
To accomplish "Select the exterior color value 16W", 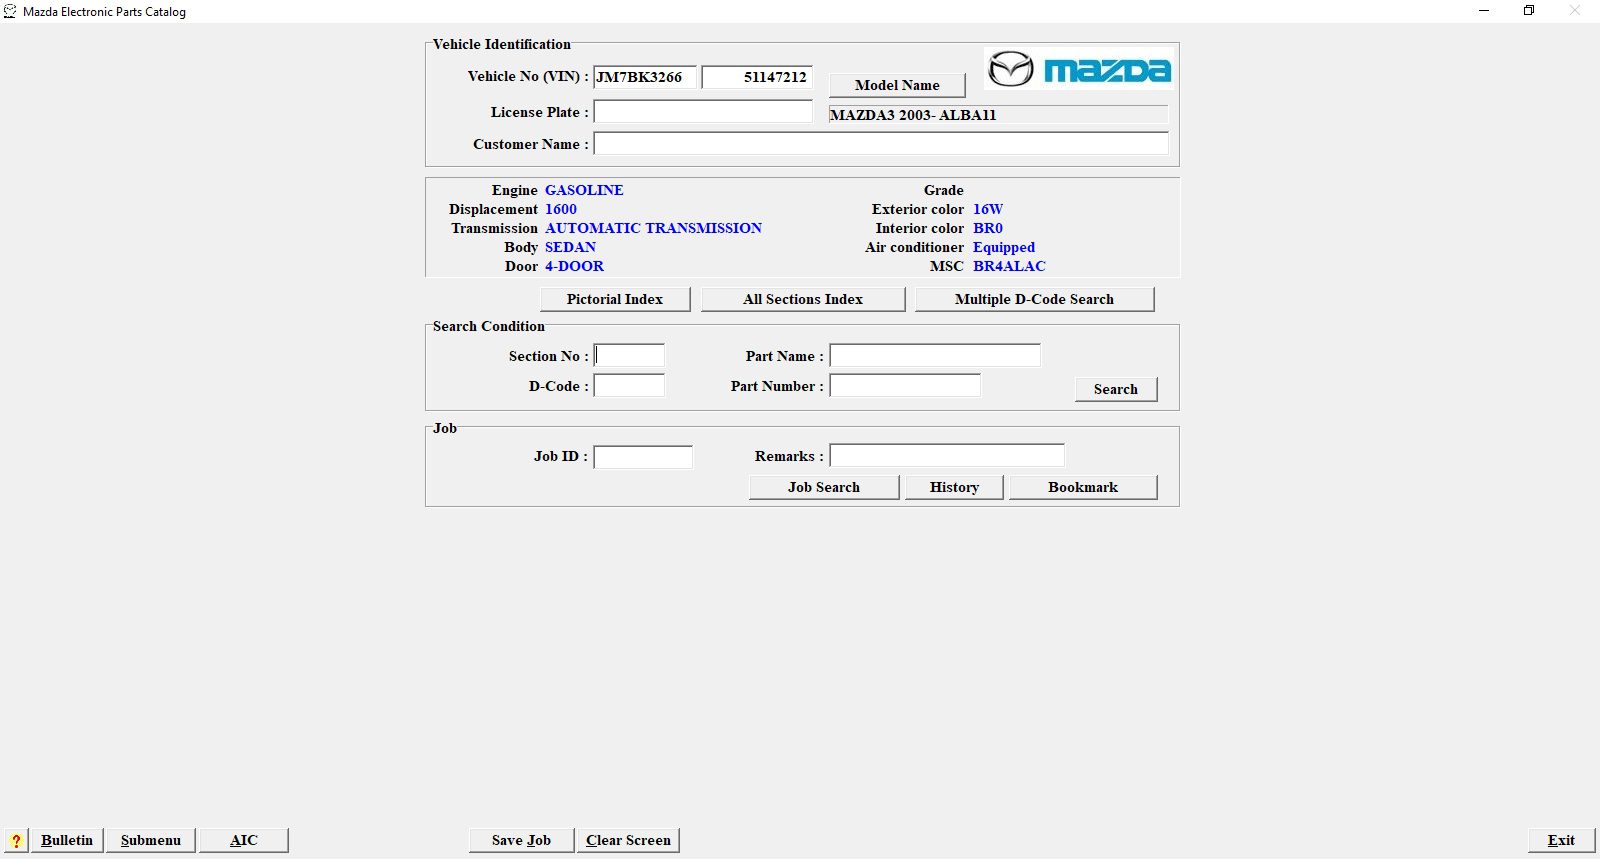I will (988, 209).
